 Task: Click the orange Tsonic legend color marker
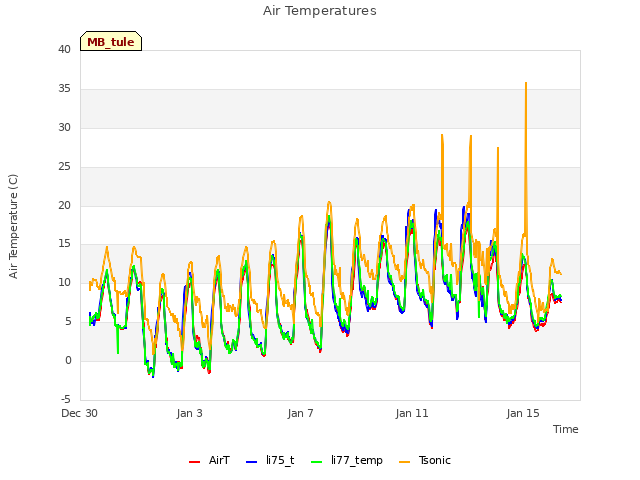[x=404, y=462]
